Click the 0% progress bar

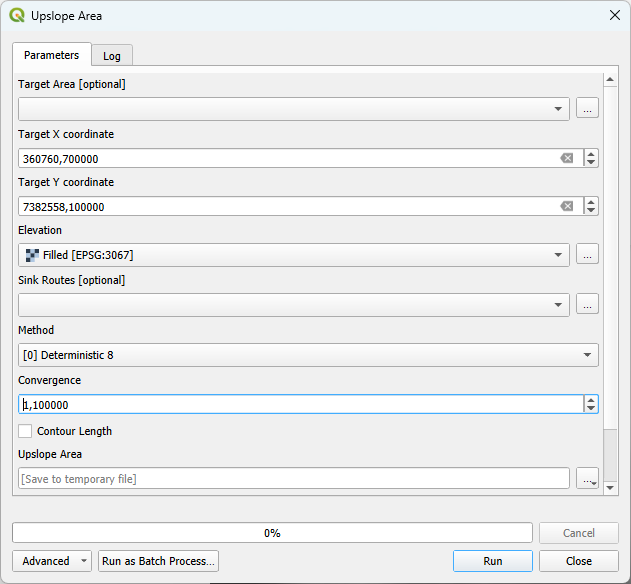(x=272, y=533)
